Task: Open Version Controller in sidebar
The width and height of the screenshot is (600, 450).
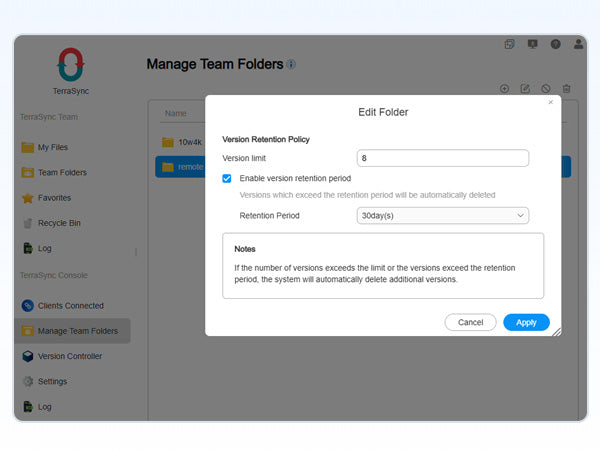Action: (x=69, y=356)
